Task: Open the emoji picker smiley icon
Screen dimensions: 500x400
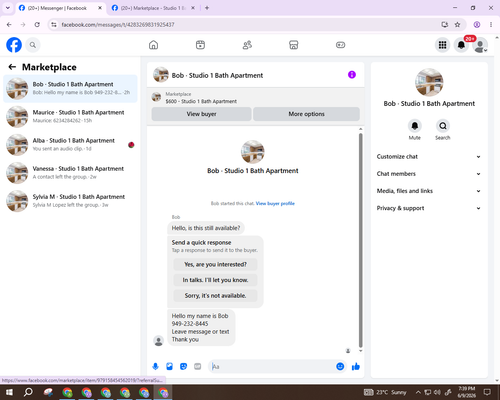Action: (340, 367)
